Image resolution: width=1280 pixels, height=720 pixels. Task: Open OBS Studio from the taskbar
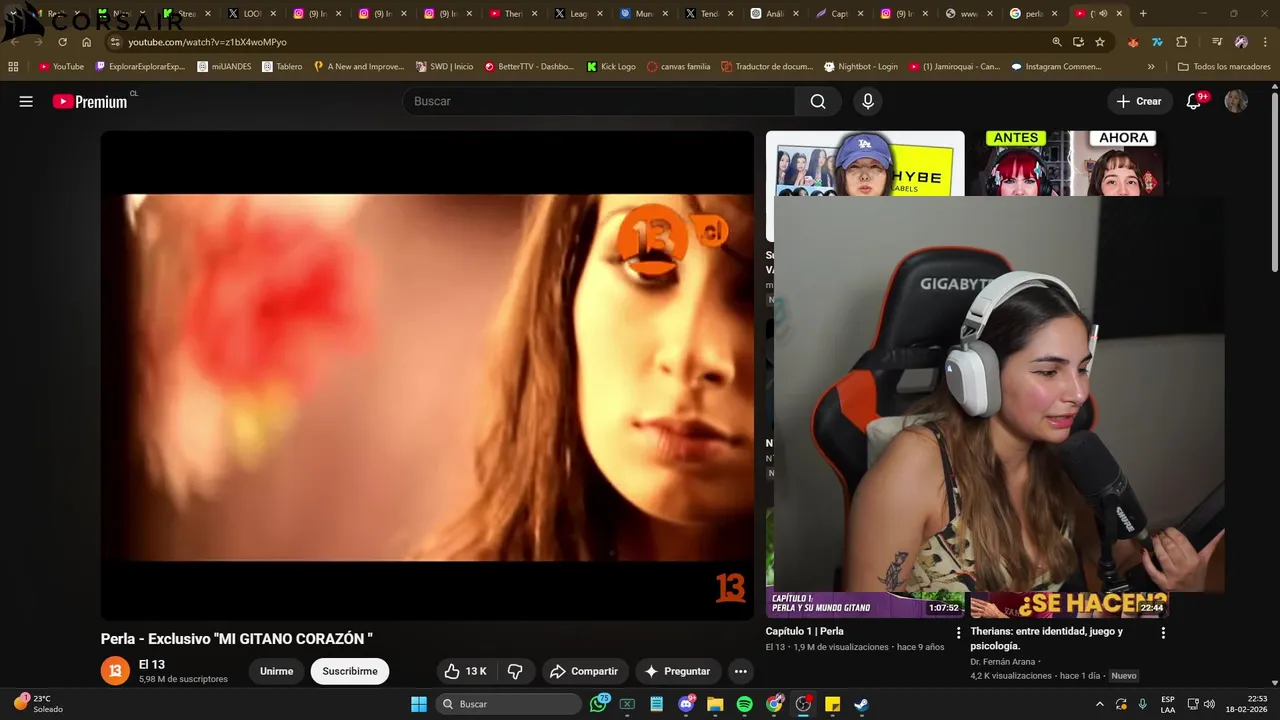pyautogui.click(x=803, y=704)
